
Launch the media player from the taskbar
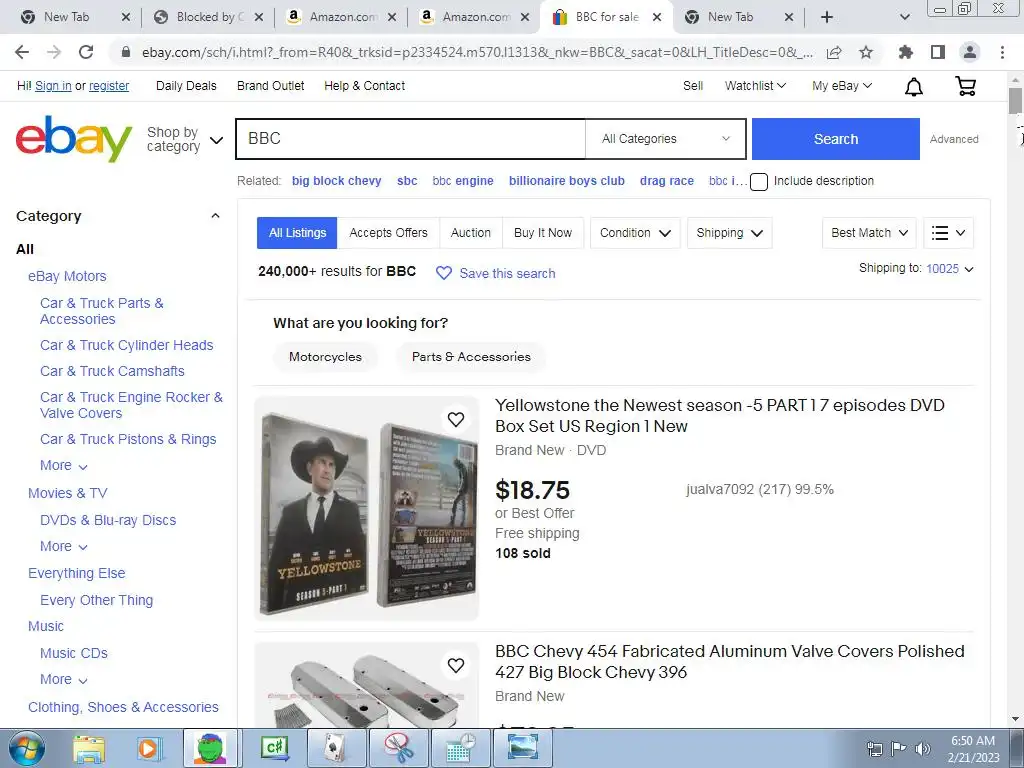149,748
